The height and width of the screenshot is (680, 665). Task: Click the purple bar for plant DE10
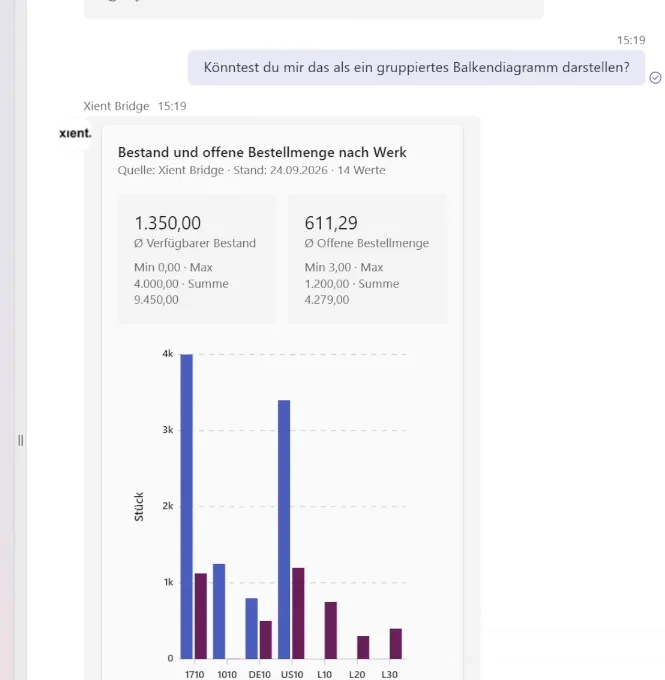[266, 640]
